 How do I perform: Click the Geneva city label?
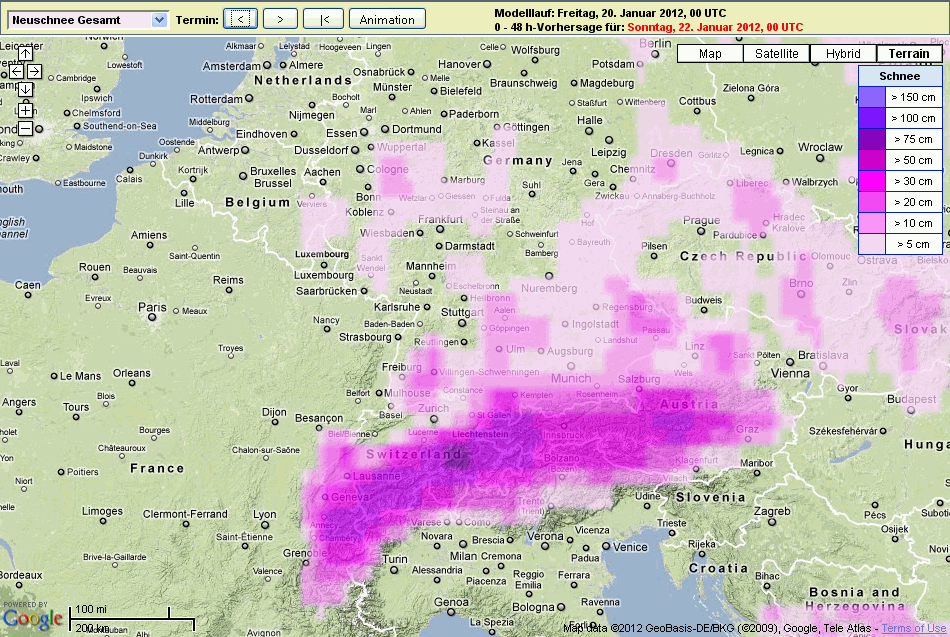click(x=350, y=496)
